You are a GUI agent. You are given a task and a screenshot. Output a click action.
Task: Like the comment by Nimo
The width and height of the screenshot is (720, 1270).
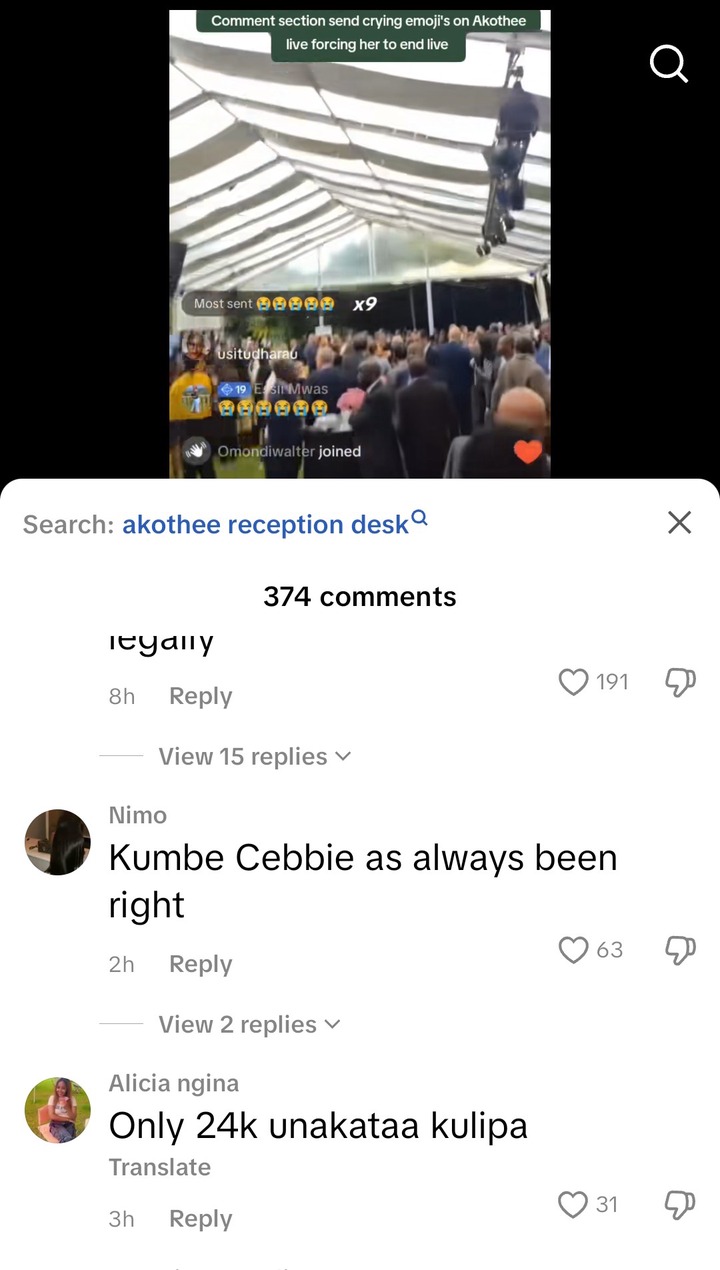pyautogui.click(x=573, y=949)
